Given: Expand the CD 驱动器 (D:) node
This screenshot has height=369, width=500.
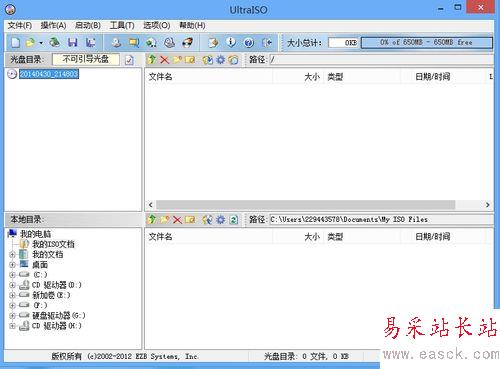Looking at the screenshot, I should click(12, 285).
